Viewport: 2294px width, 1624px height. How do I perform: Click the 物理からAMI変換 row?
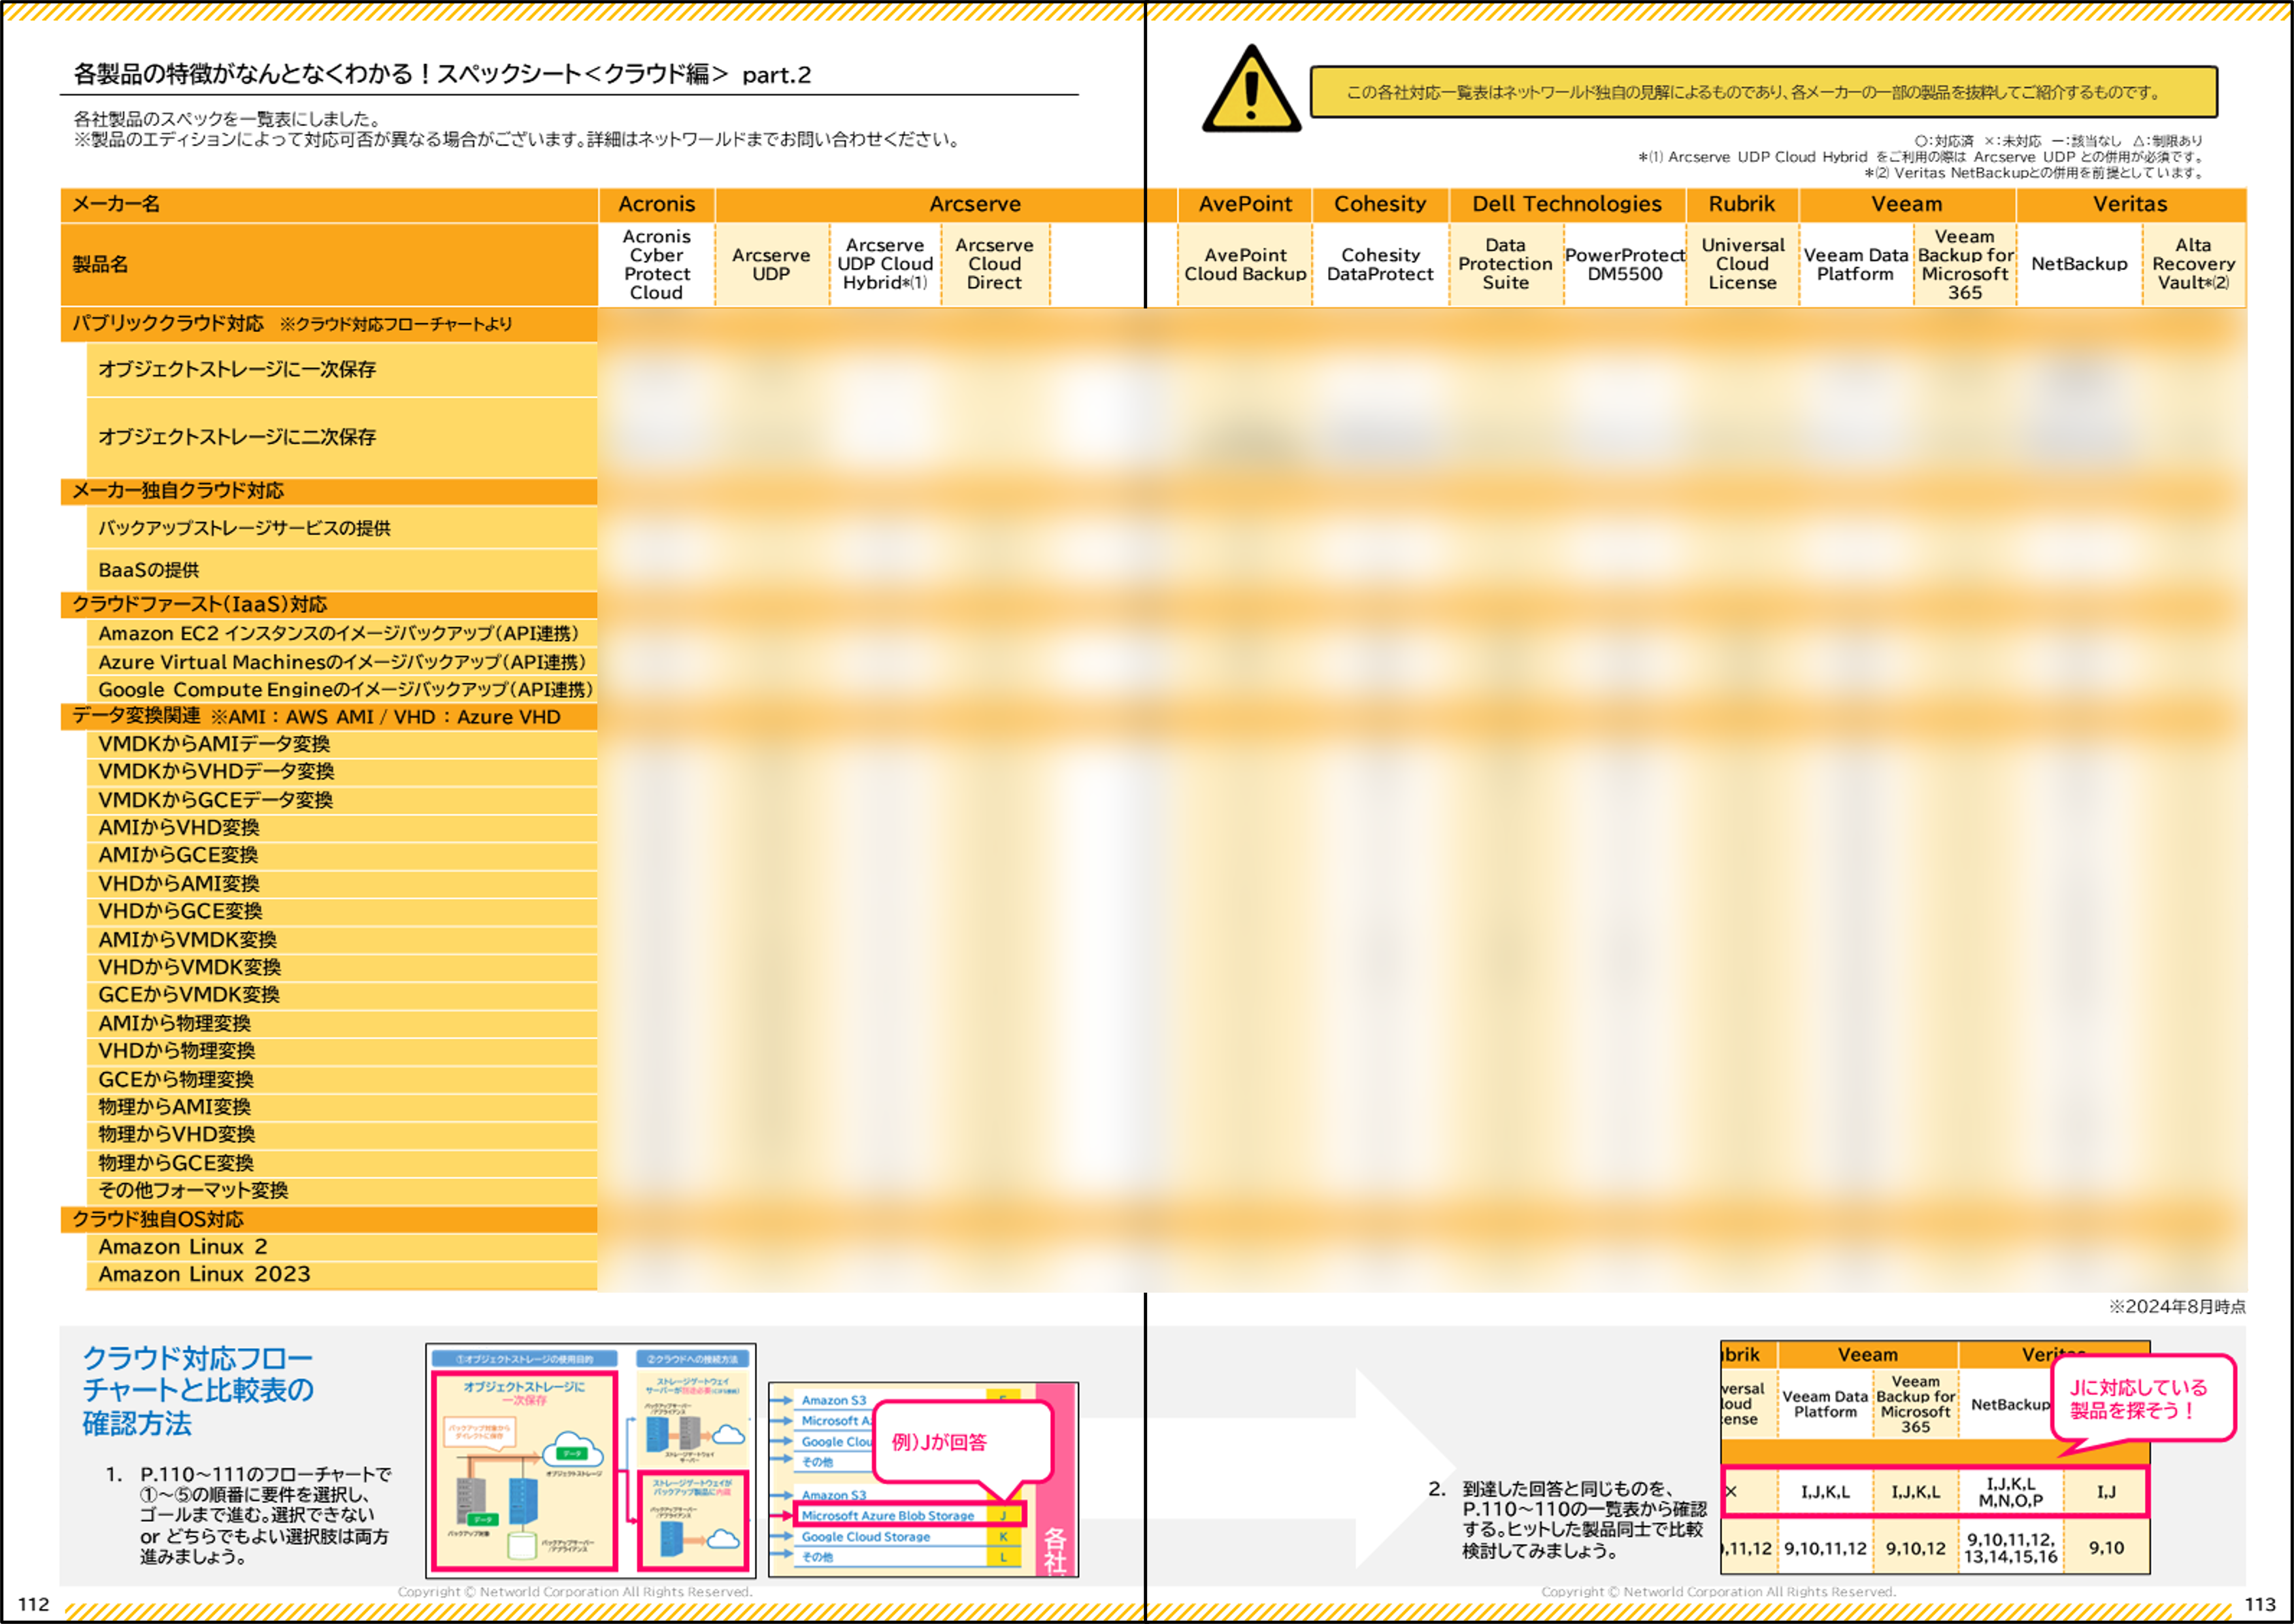tap(342, 1107)
